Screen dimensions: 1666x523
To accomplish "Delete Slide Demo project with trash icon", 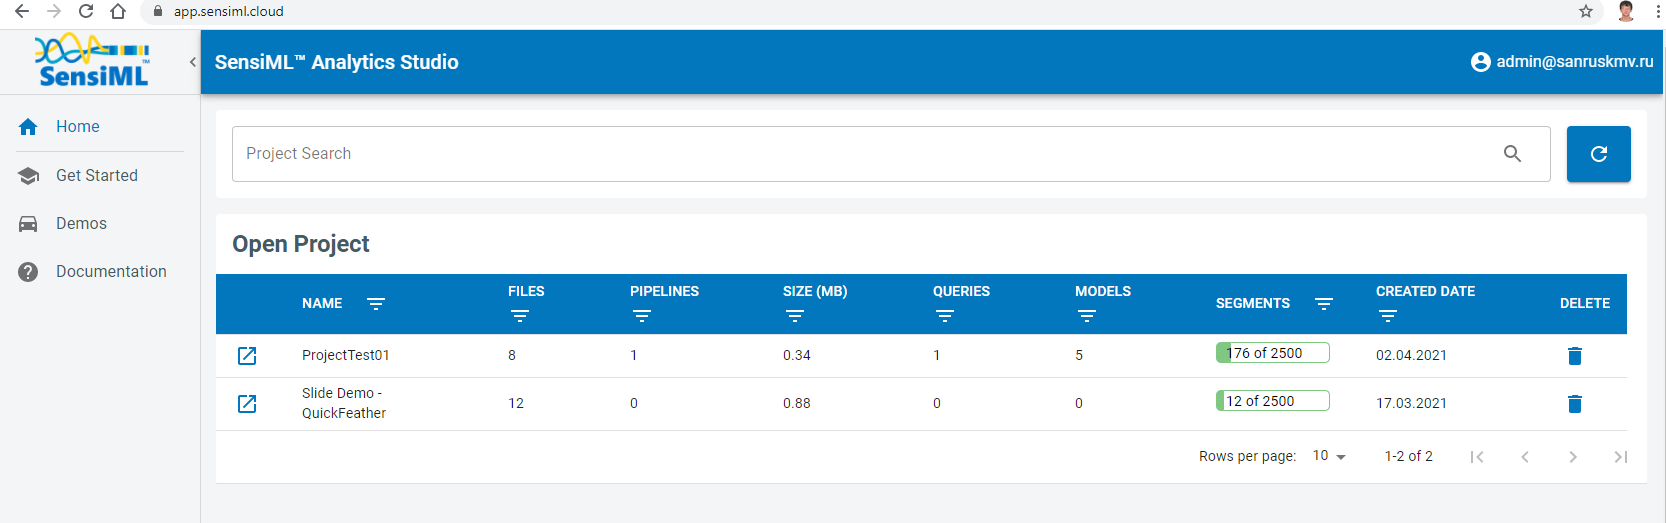I will point(1575,404).
